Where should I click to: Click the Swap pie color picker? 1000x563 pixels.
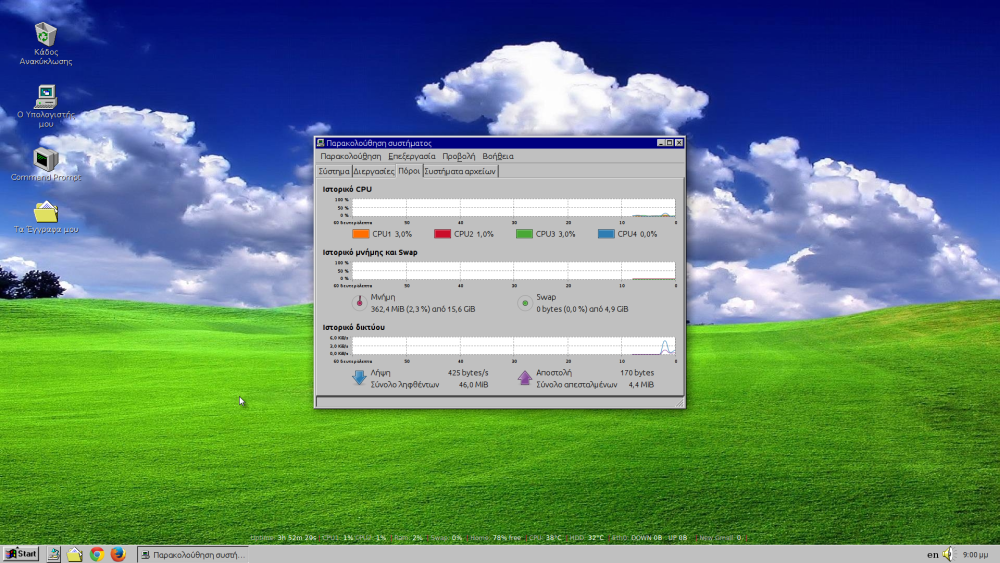[525, 303]
